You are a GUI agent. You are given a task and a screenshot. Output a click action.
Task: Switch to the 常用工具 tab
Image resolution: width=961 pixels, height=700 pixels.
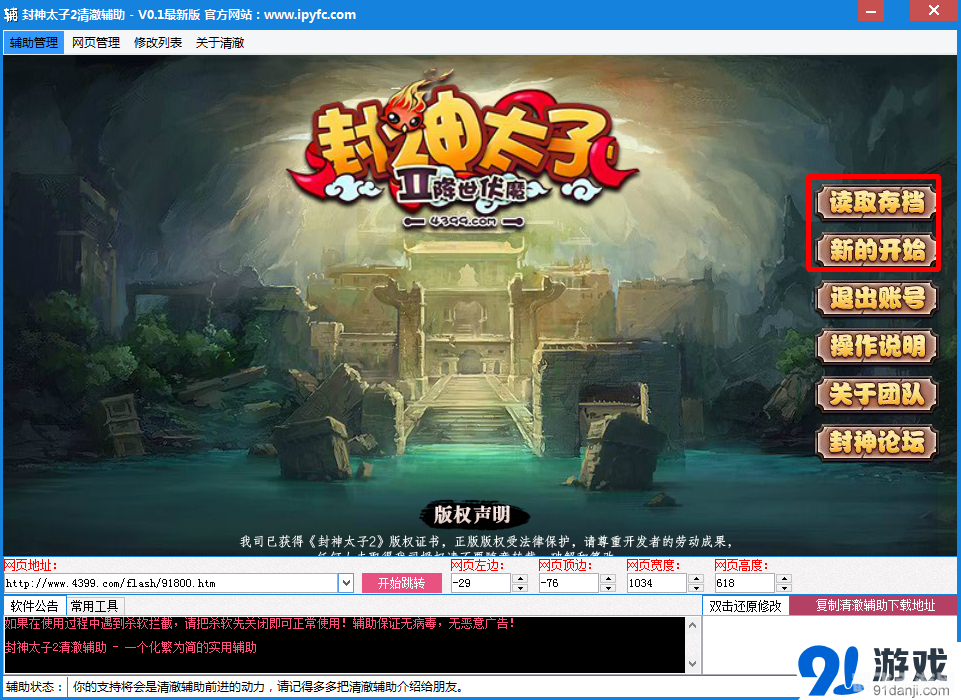coord(96,605)
